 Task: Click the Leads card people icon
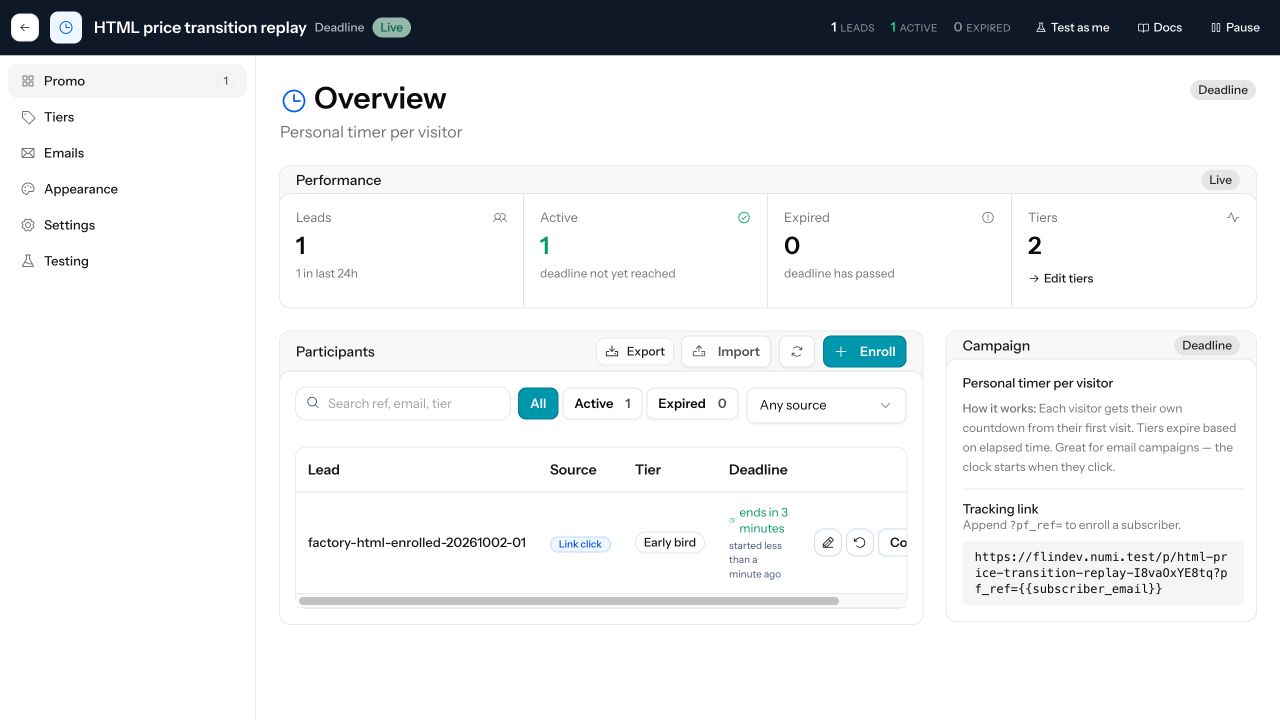(x=500, y=217)
